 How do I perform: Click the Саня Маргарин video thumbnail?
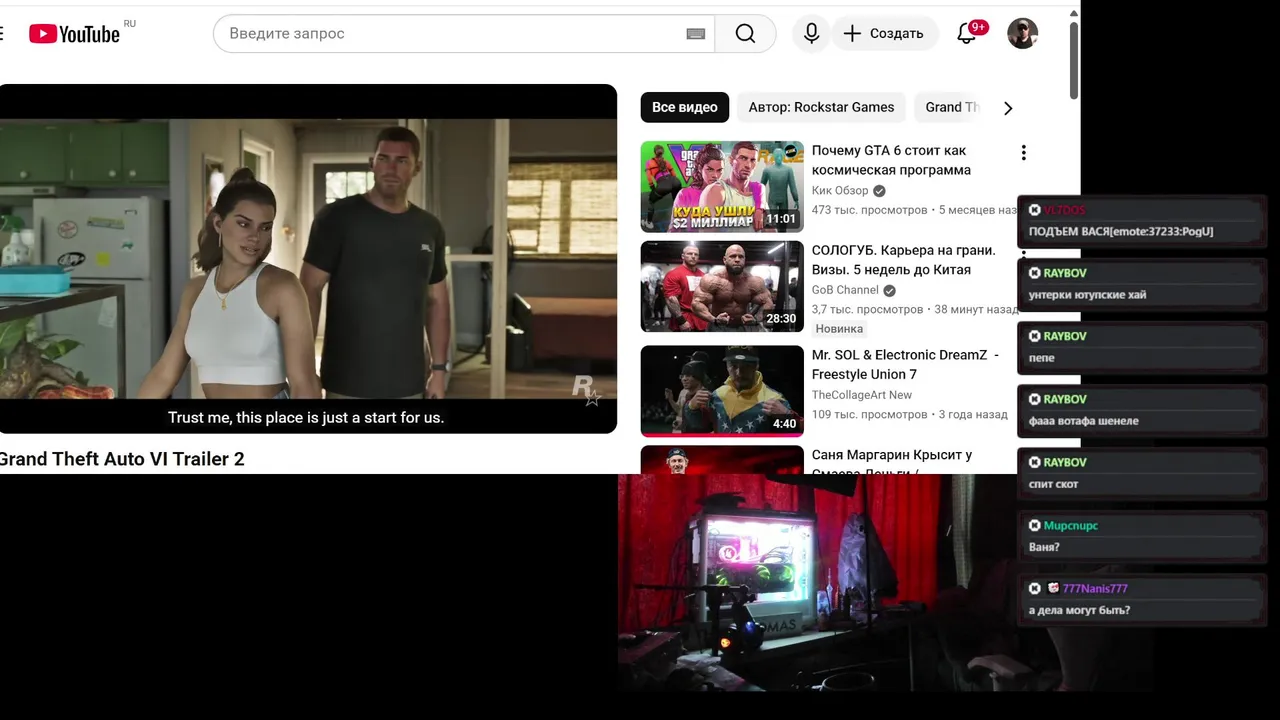[x=722, y=460]
